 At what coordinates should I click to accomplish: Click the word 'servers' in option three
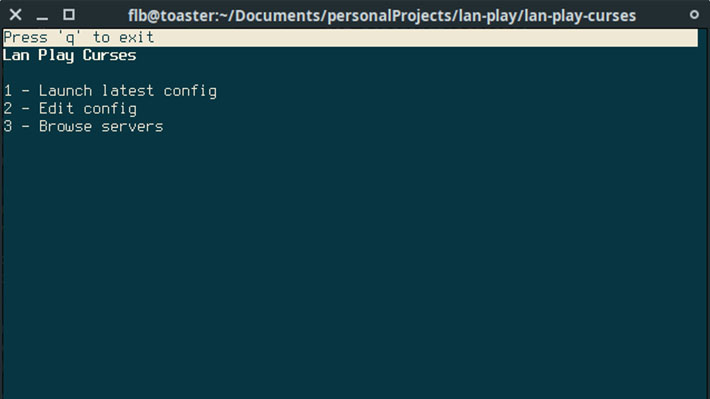pyautogui.click(x=132, y=126)
